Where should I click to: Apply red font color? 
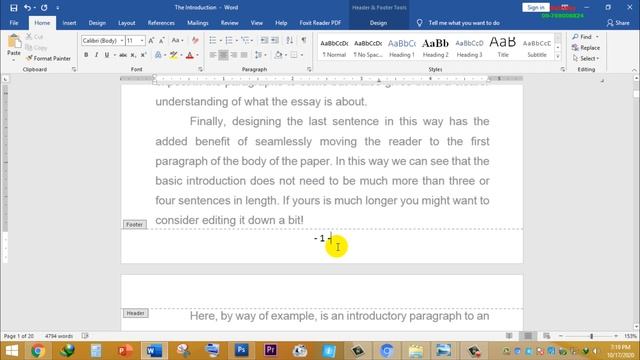coord(190,55)
